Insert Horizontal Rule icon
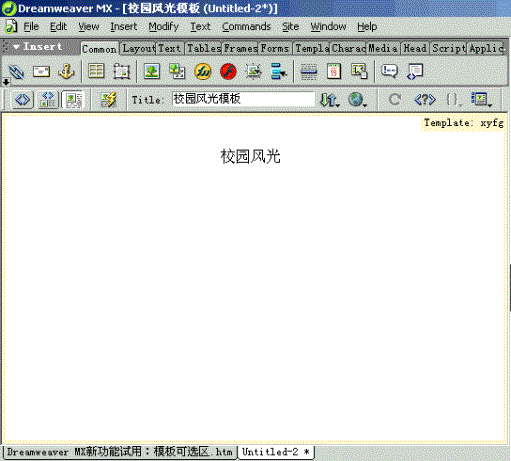511x461 pixels. [309, 71]
